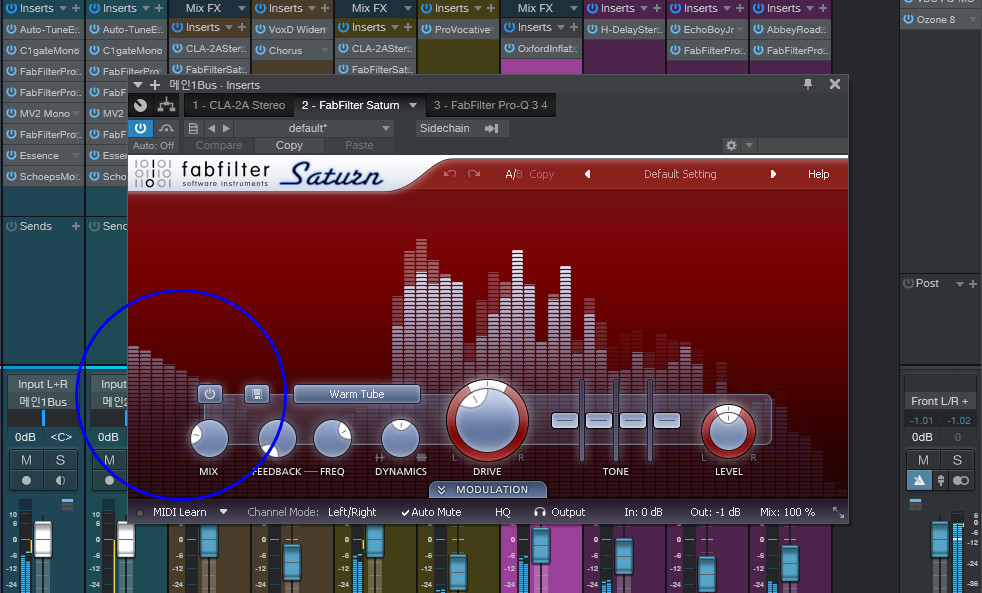Click the plus icon beside 메인1Bus Inserts title

[155, 85]
